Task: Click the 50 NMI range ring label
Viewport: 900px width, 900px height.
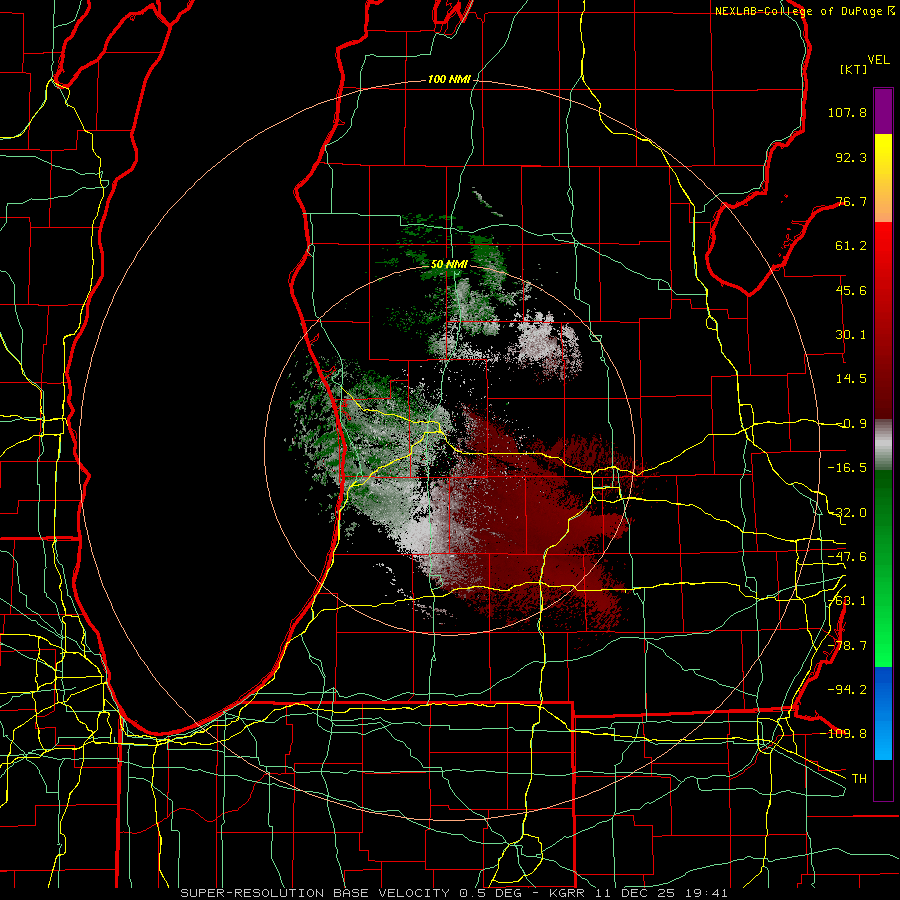Action: point(449,265)
